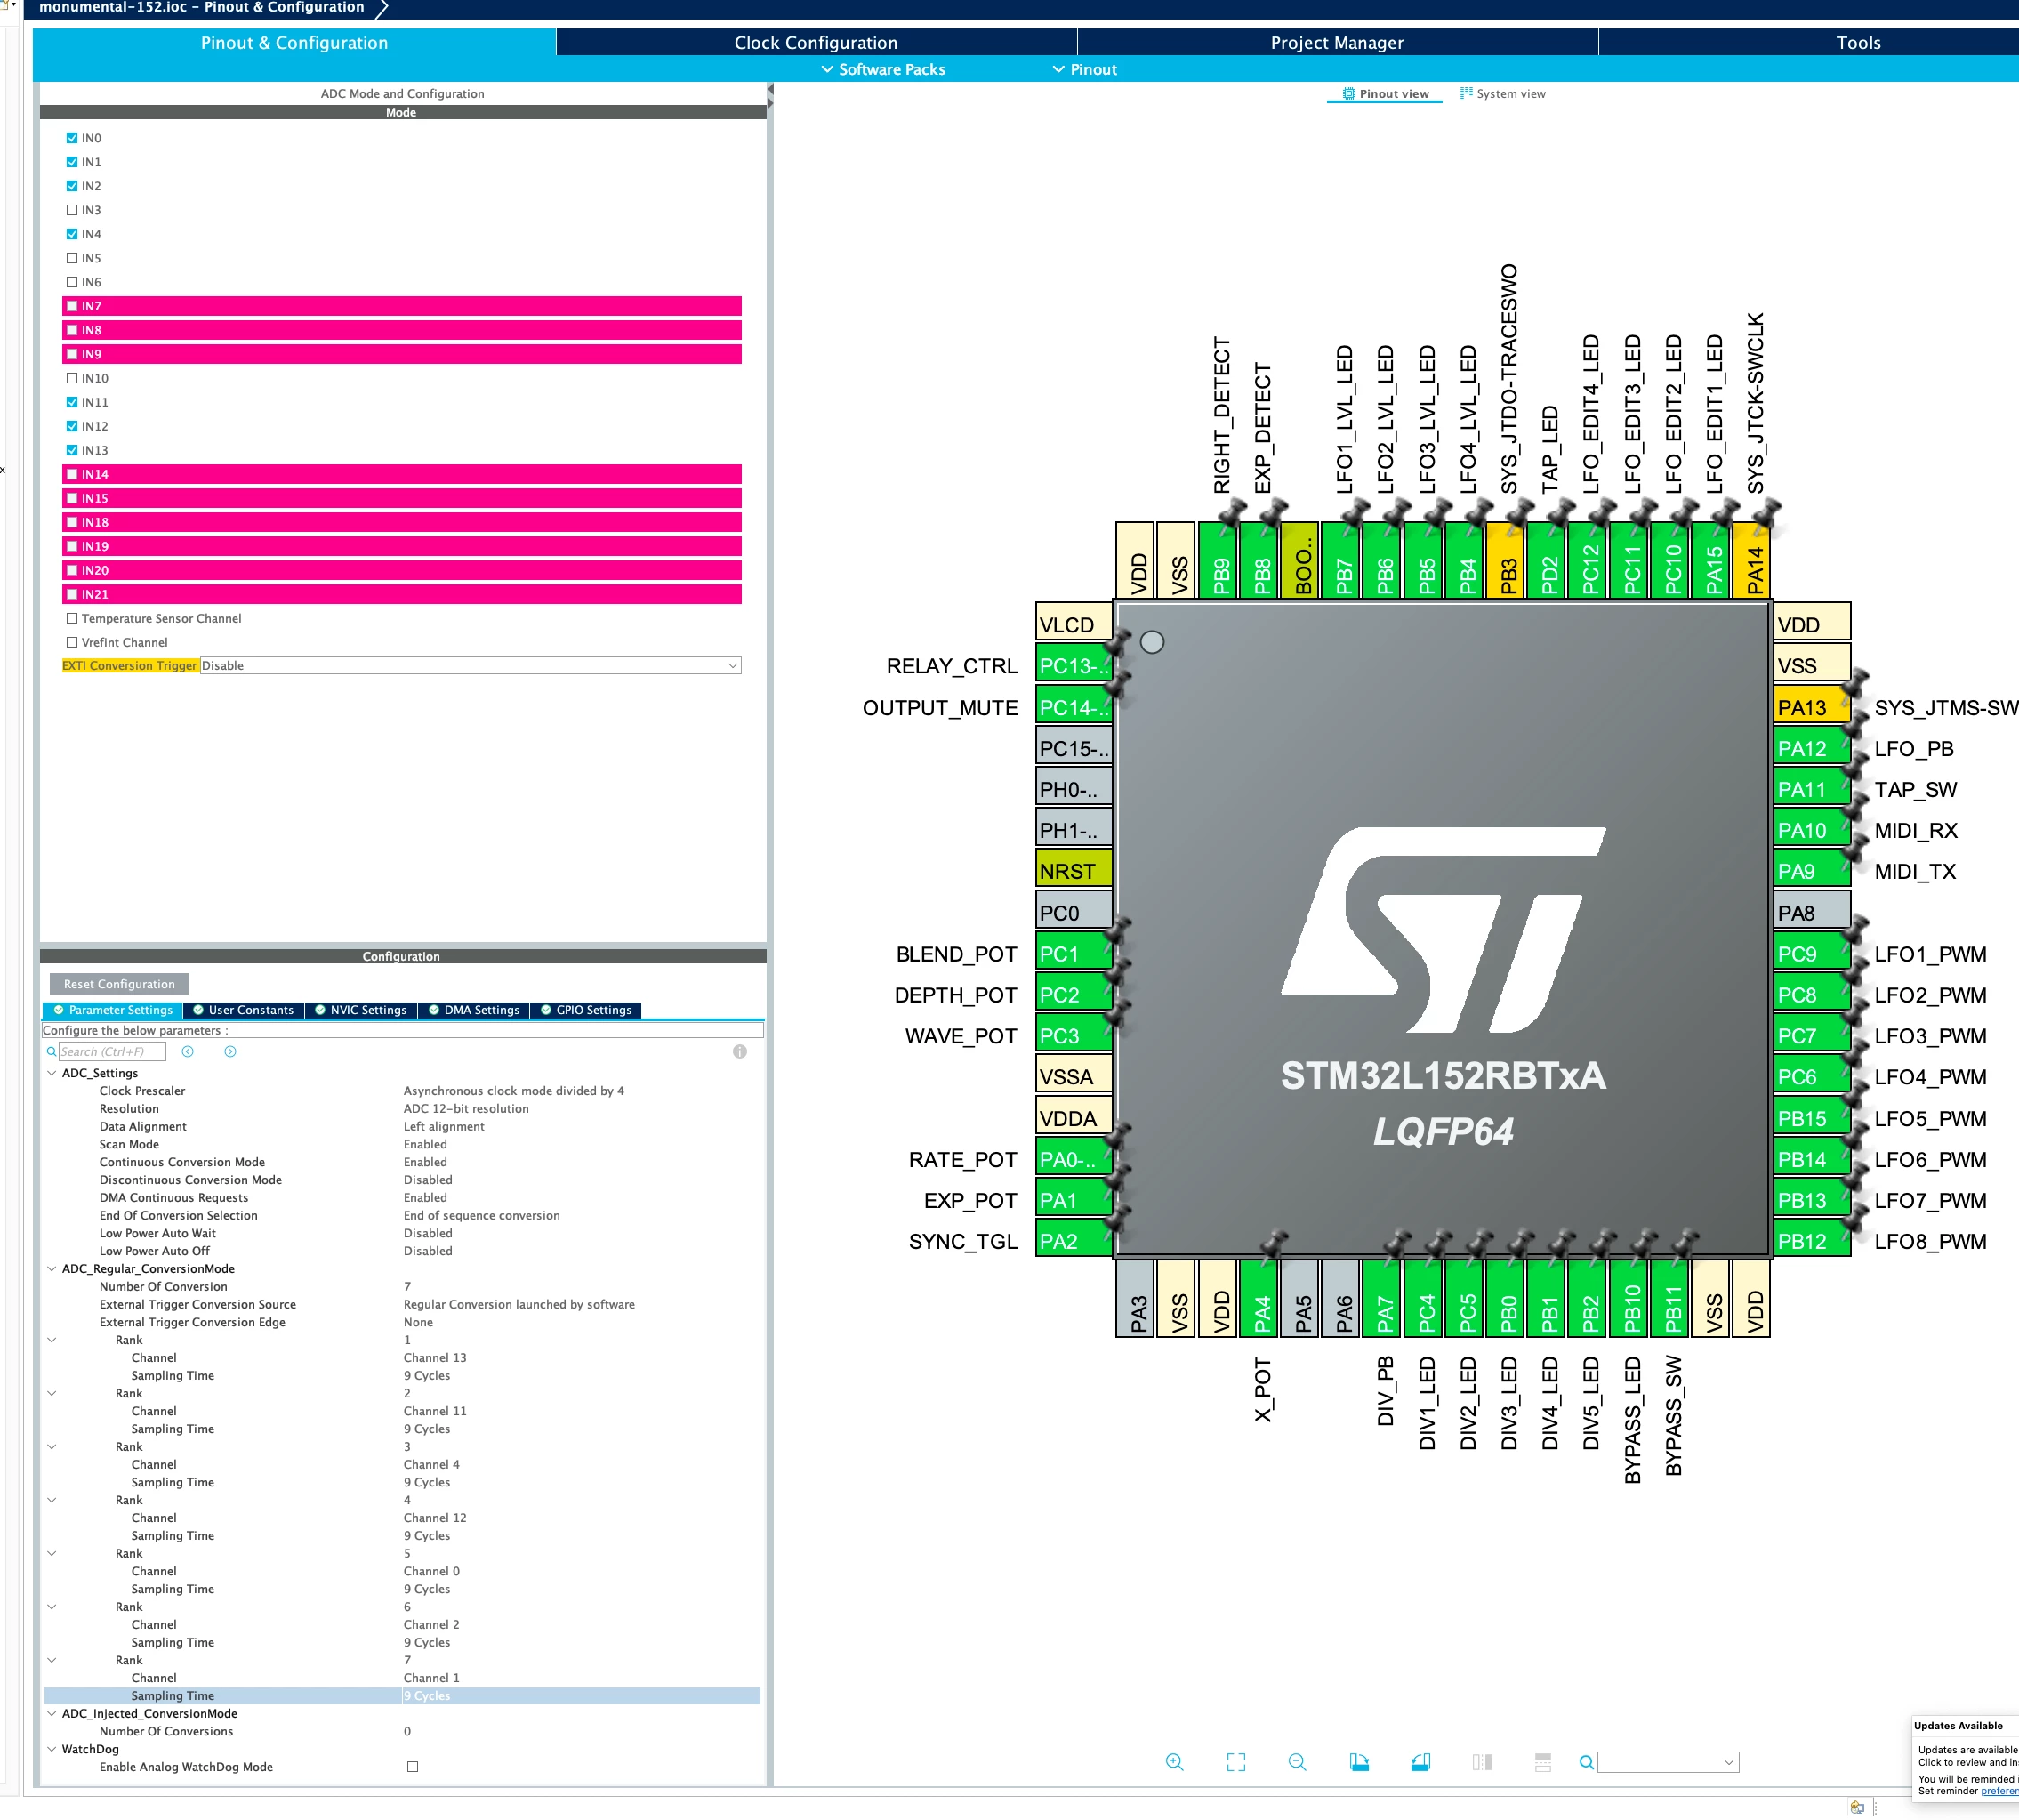
Task: Enable the Vrefint Channel
Action: (72, 642)
